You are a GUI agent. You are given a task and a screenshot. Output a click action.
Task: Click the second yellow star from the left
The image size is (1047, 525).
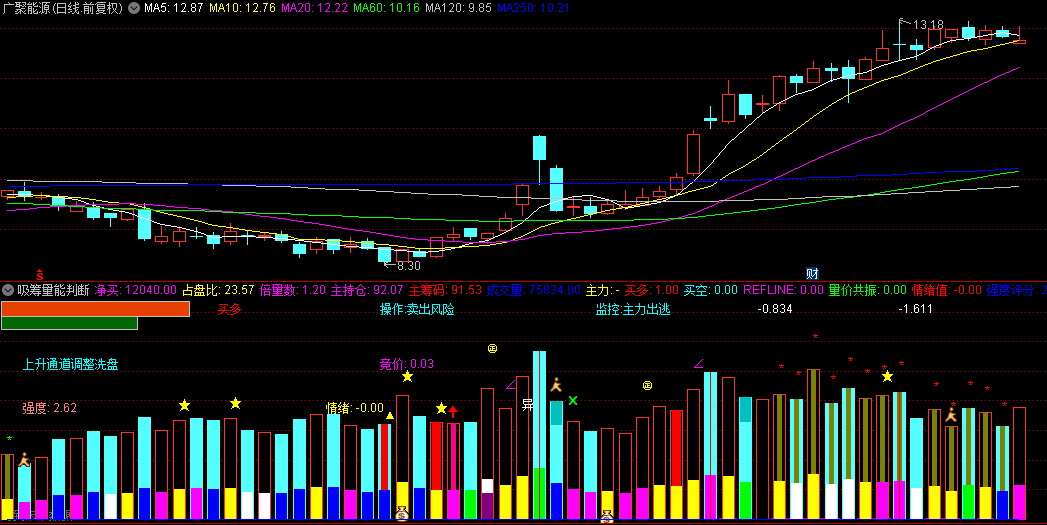point(235,403)
